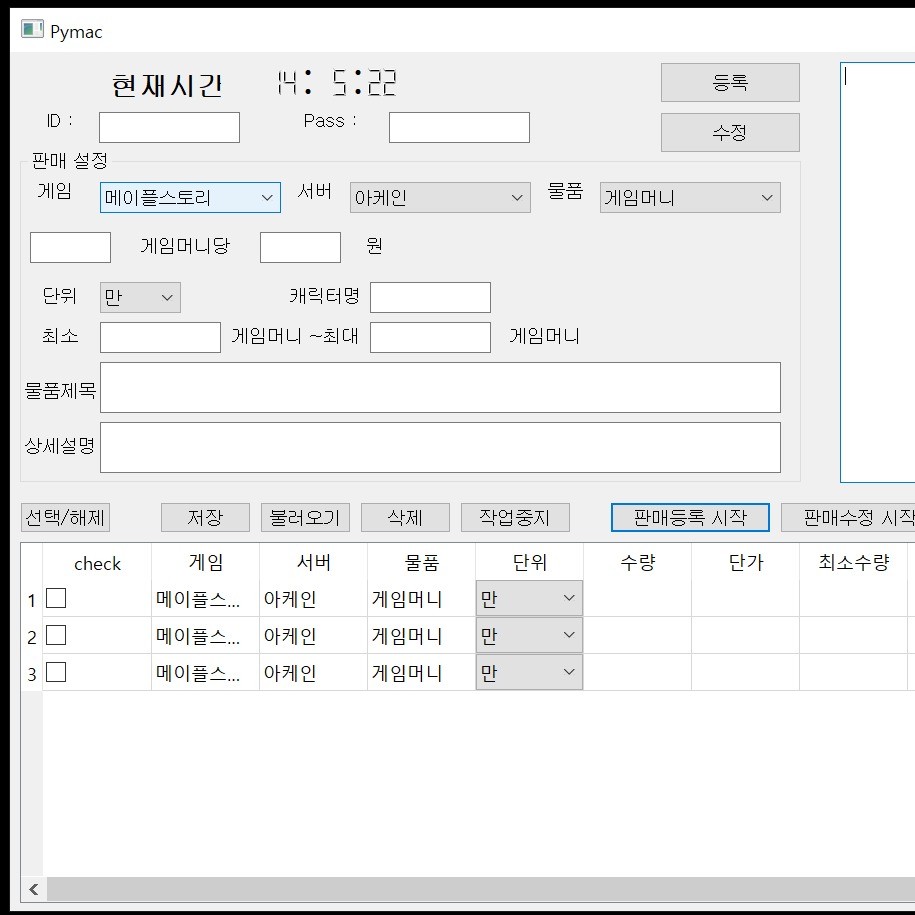This screenshot has height=915, width=915.
Task: Open the 게임 dropdown showing 메이플스토리
Action: click(190, 198)
